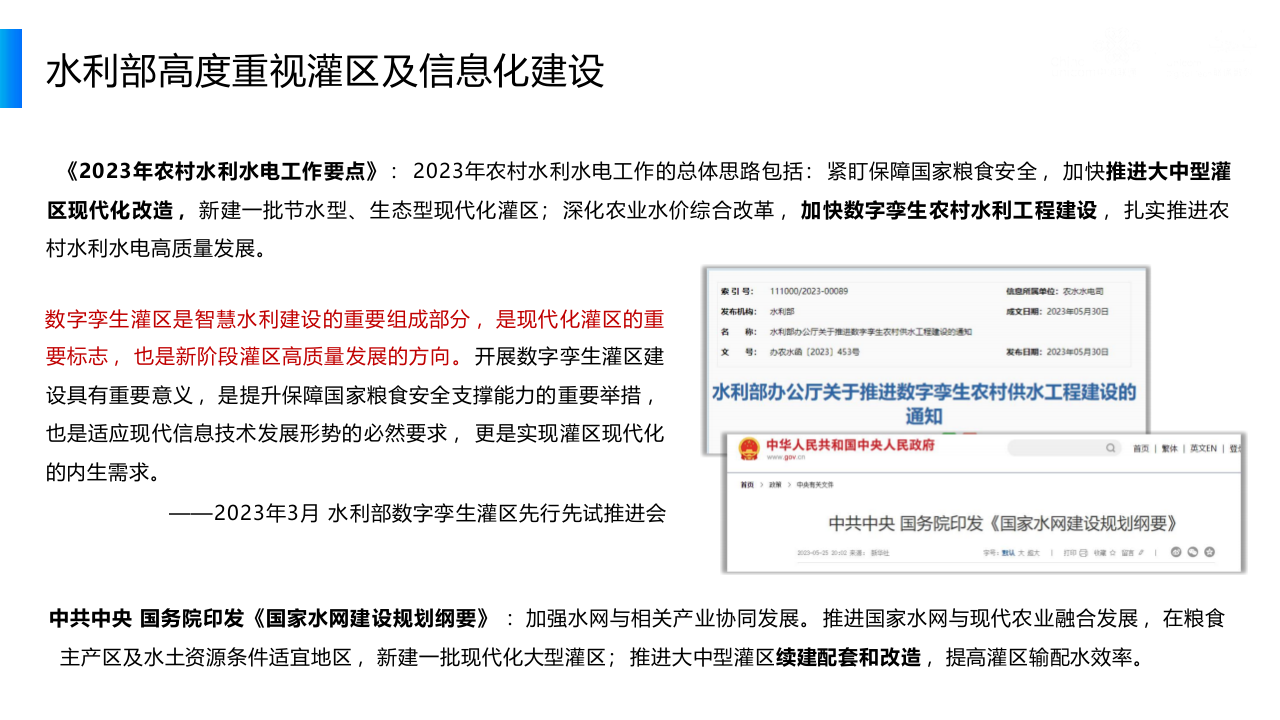This screenshot has width=1280, height=720.
Task: Click the 政策 breadcrumb link
Action: (773, 483)
